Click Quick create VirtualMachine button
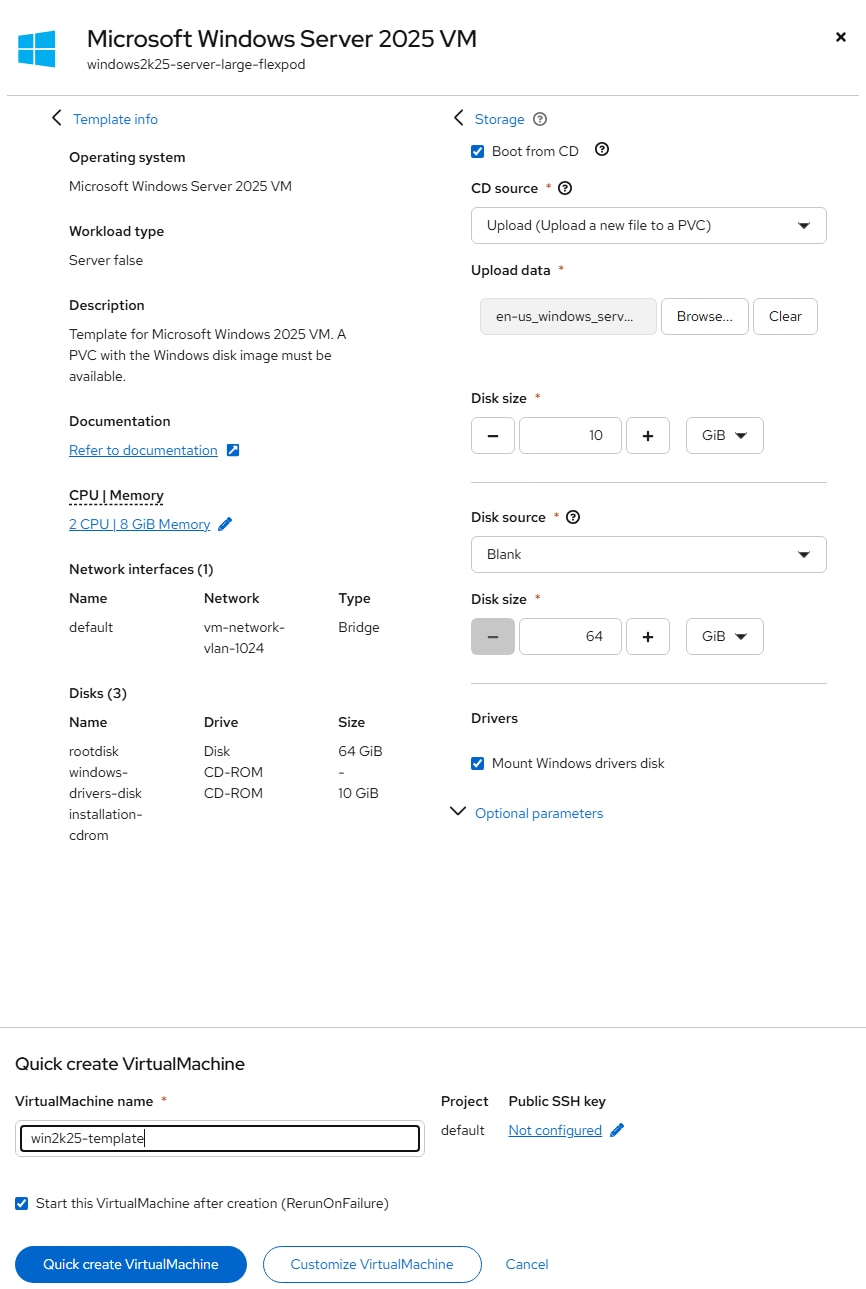This screenshot has width=866, height=1289. [131, 1264]
